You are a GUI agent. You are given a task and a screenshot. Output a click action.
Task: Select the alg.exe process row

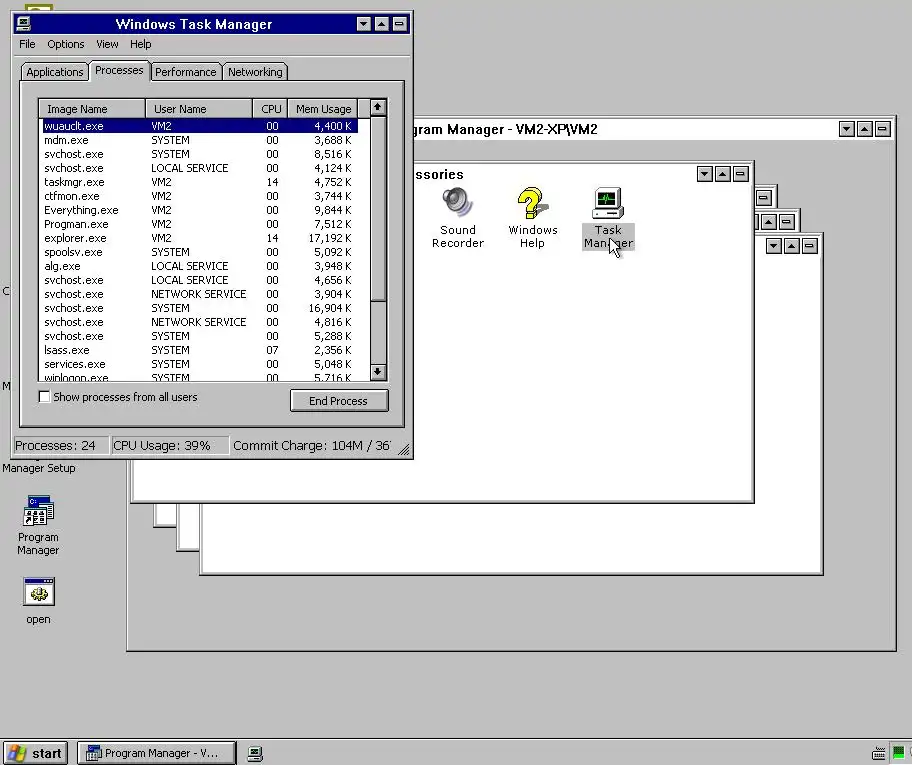[x=200, y=266]
